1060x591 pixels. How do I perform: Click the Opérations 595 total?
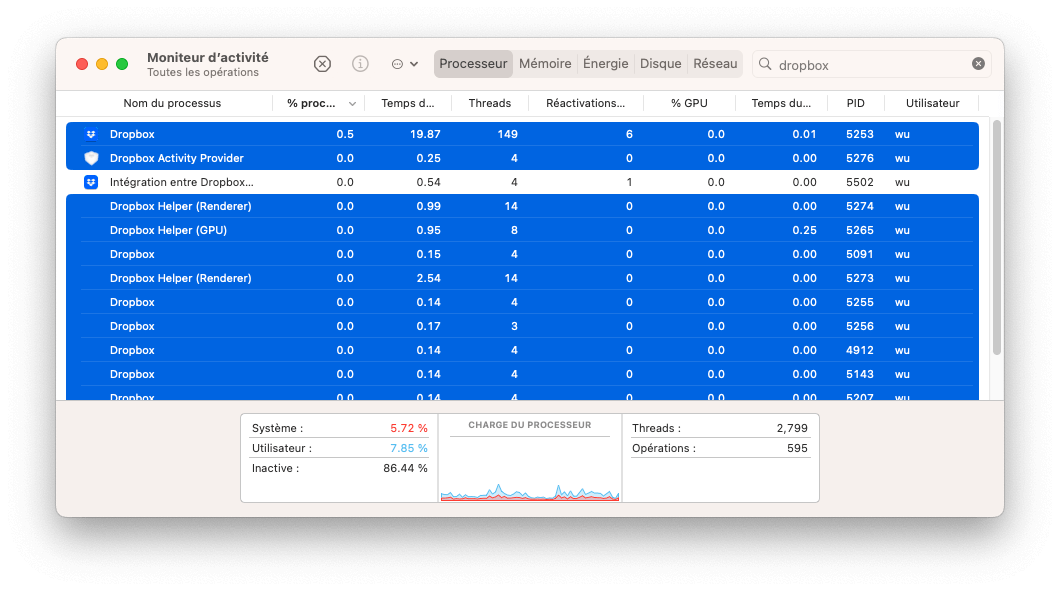tap(797, 448)
